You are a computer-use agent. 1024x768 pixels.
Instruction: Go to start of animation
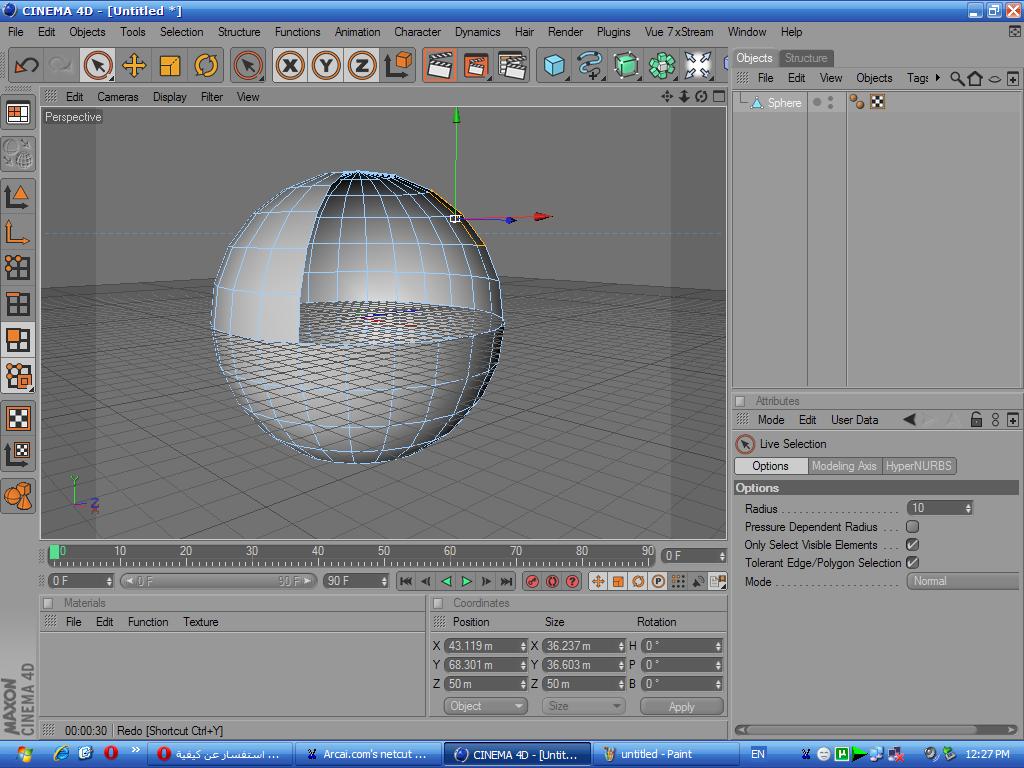coord(406,581)
